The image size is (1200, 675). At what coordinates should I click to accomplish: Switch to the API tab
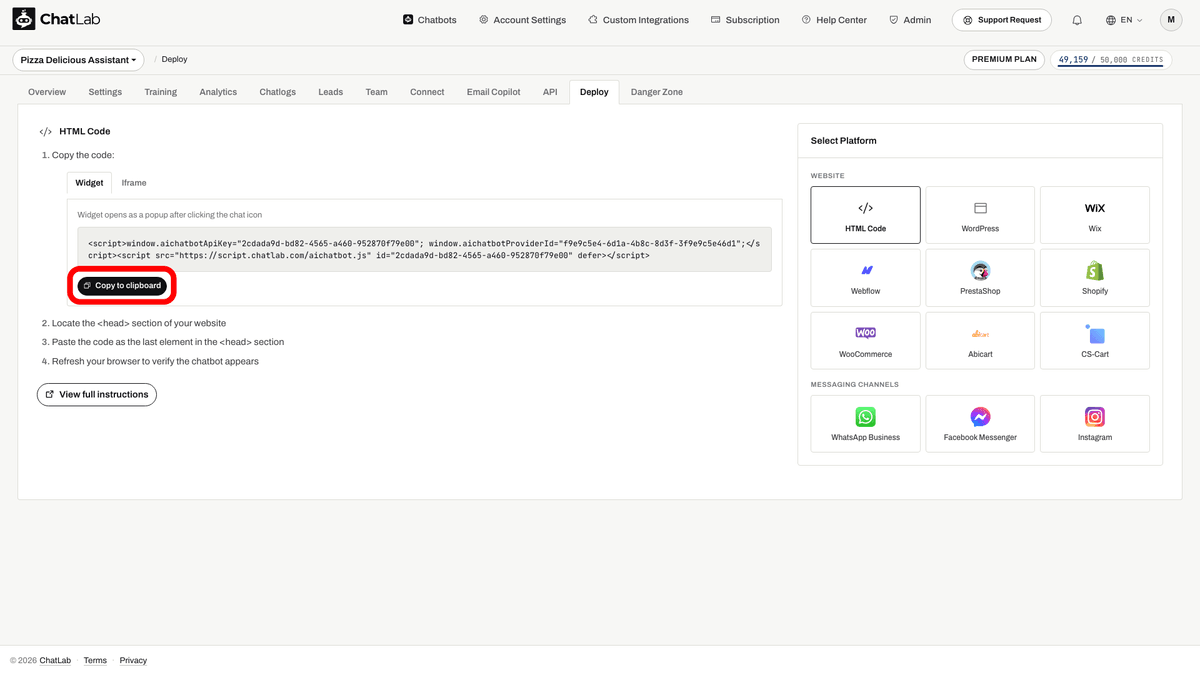coord(550,92)
